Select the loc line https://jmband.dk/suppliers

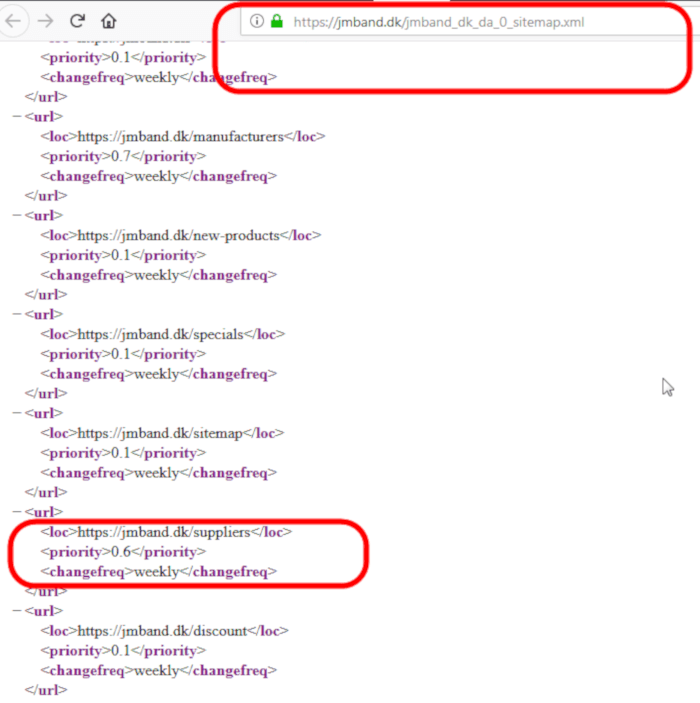166,532
